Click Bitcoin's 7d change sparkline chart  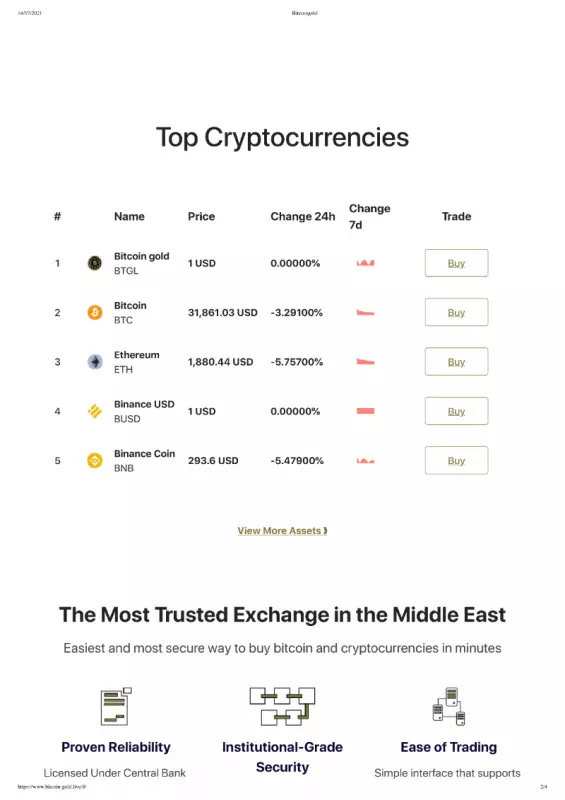pos(365,312)
